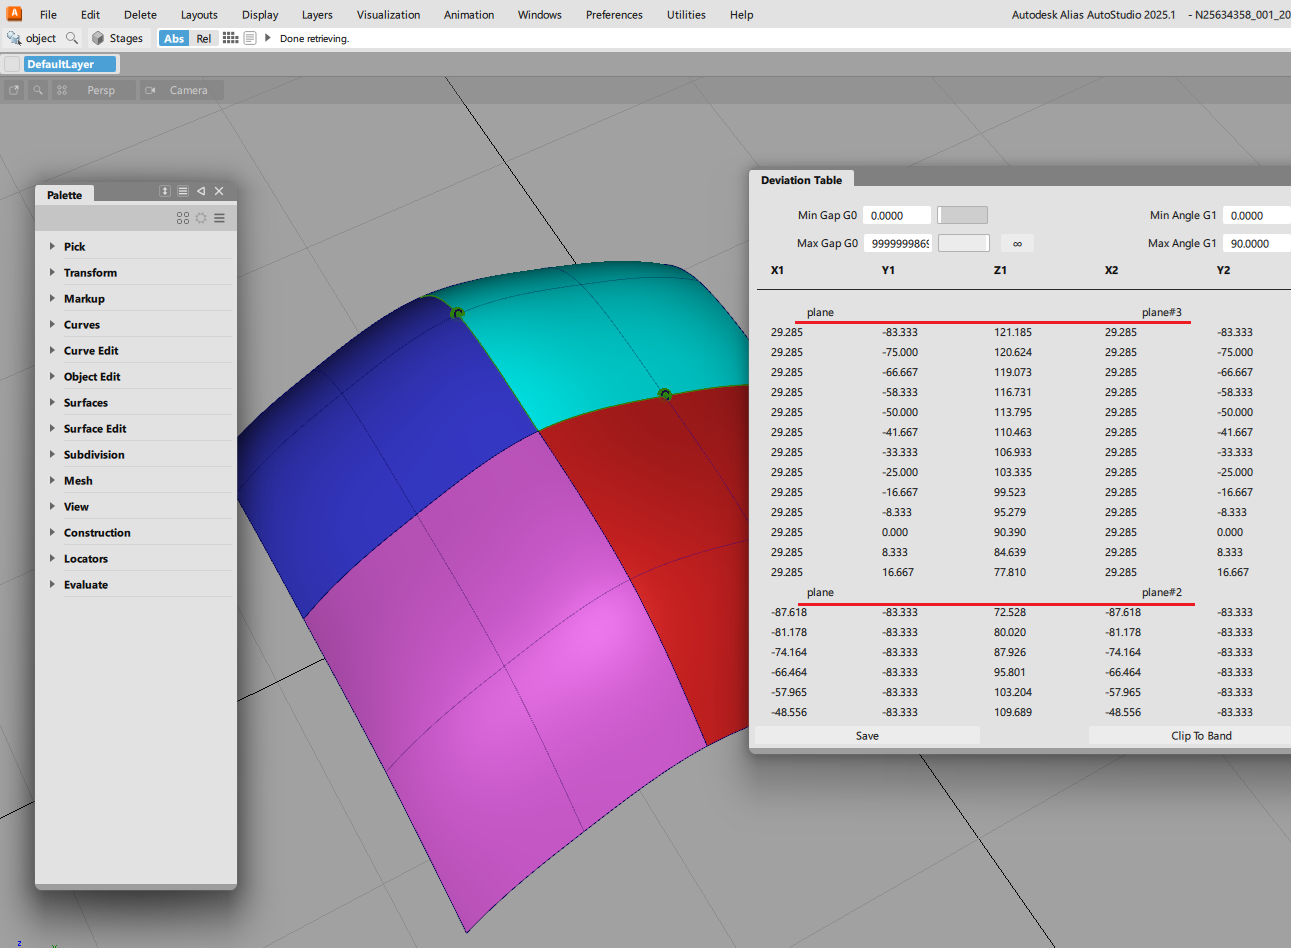Click the camera icon in viewport bar
The width and height of the screenshot is (1291, 948).
(150, 90)
